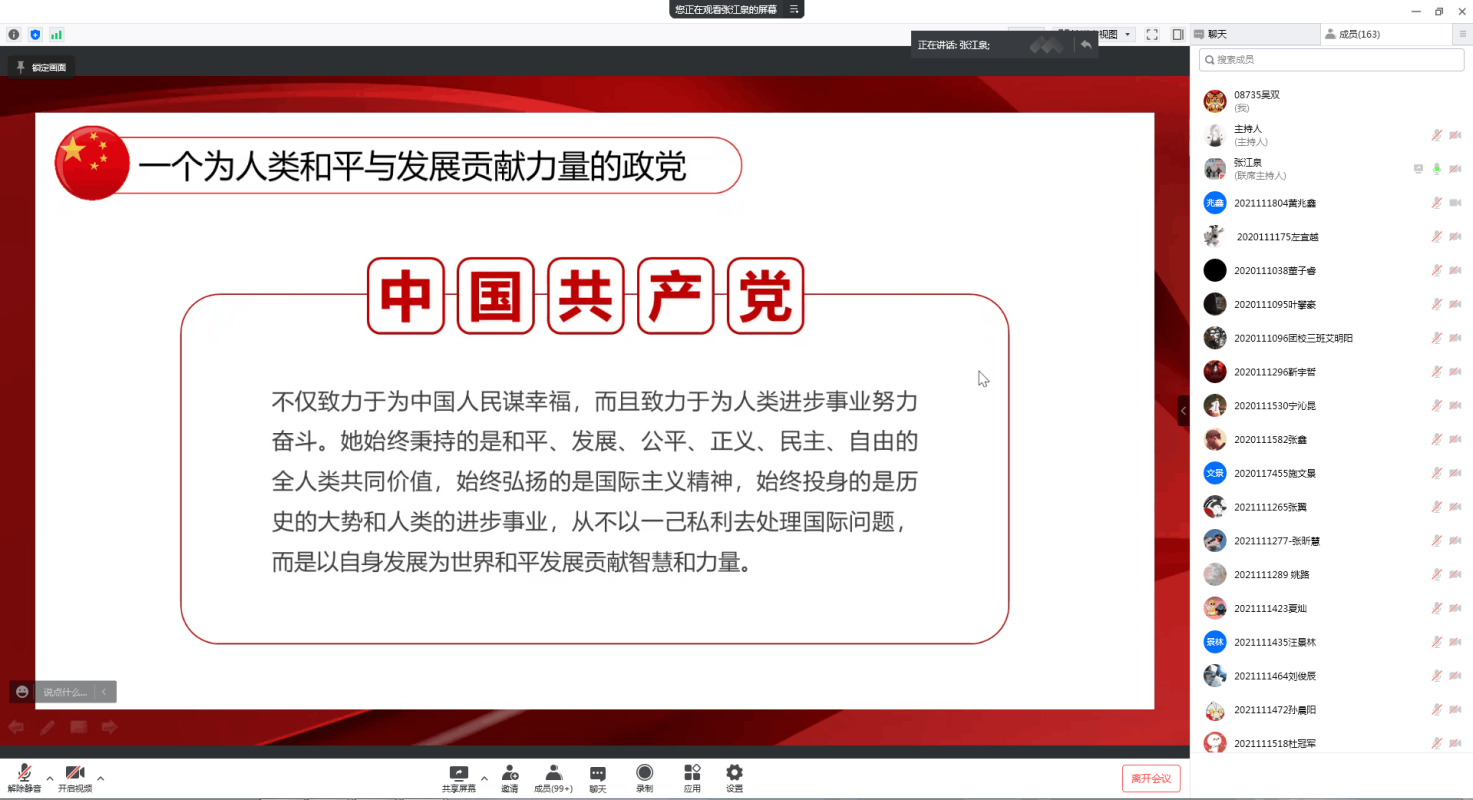Click the emoji smiley icon in chat bar
This screenshot has width=1473, height=800.
[22, 692]
